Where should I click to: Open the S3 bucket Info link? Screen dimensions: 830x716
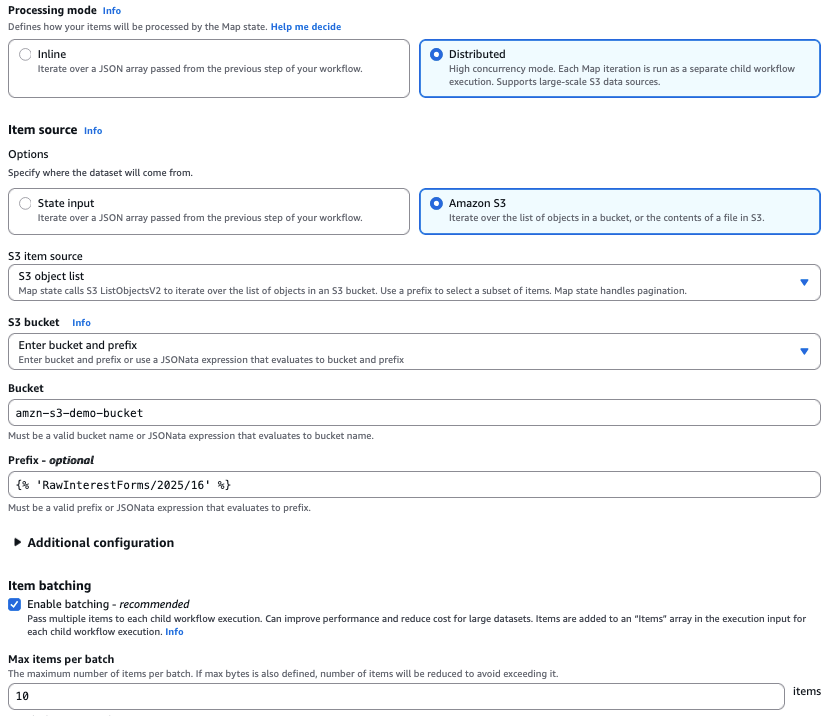pyautogui.click(x=80, y=322)
